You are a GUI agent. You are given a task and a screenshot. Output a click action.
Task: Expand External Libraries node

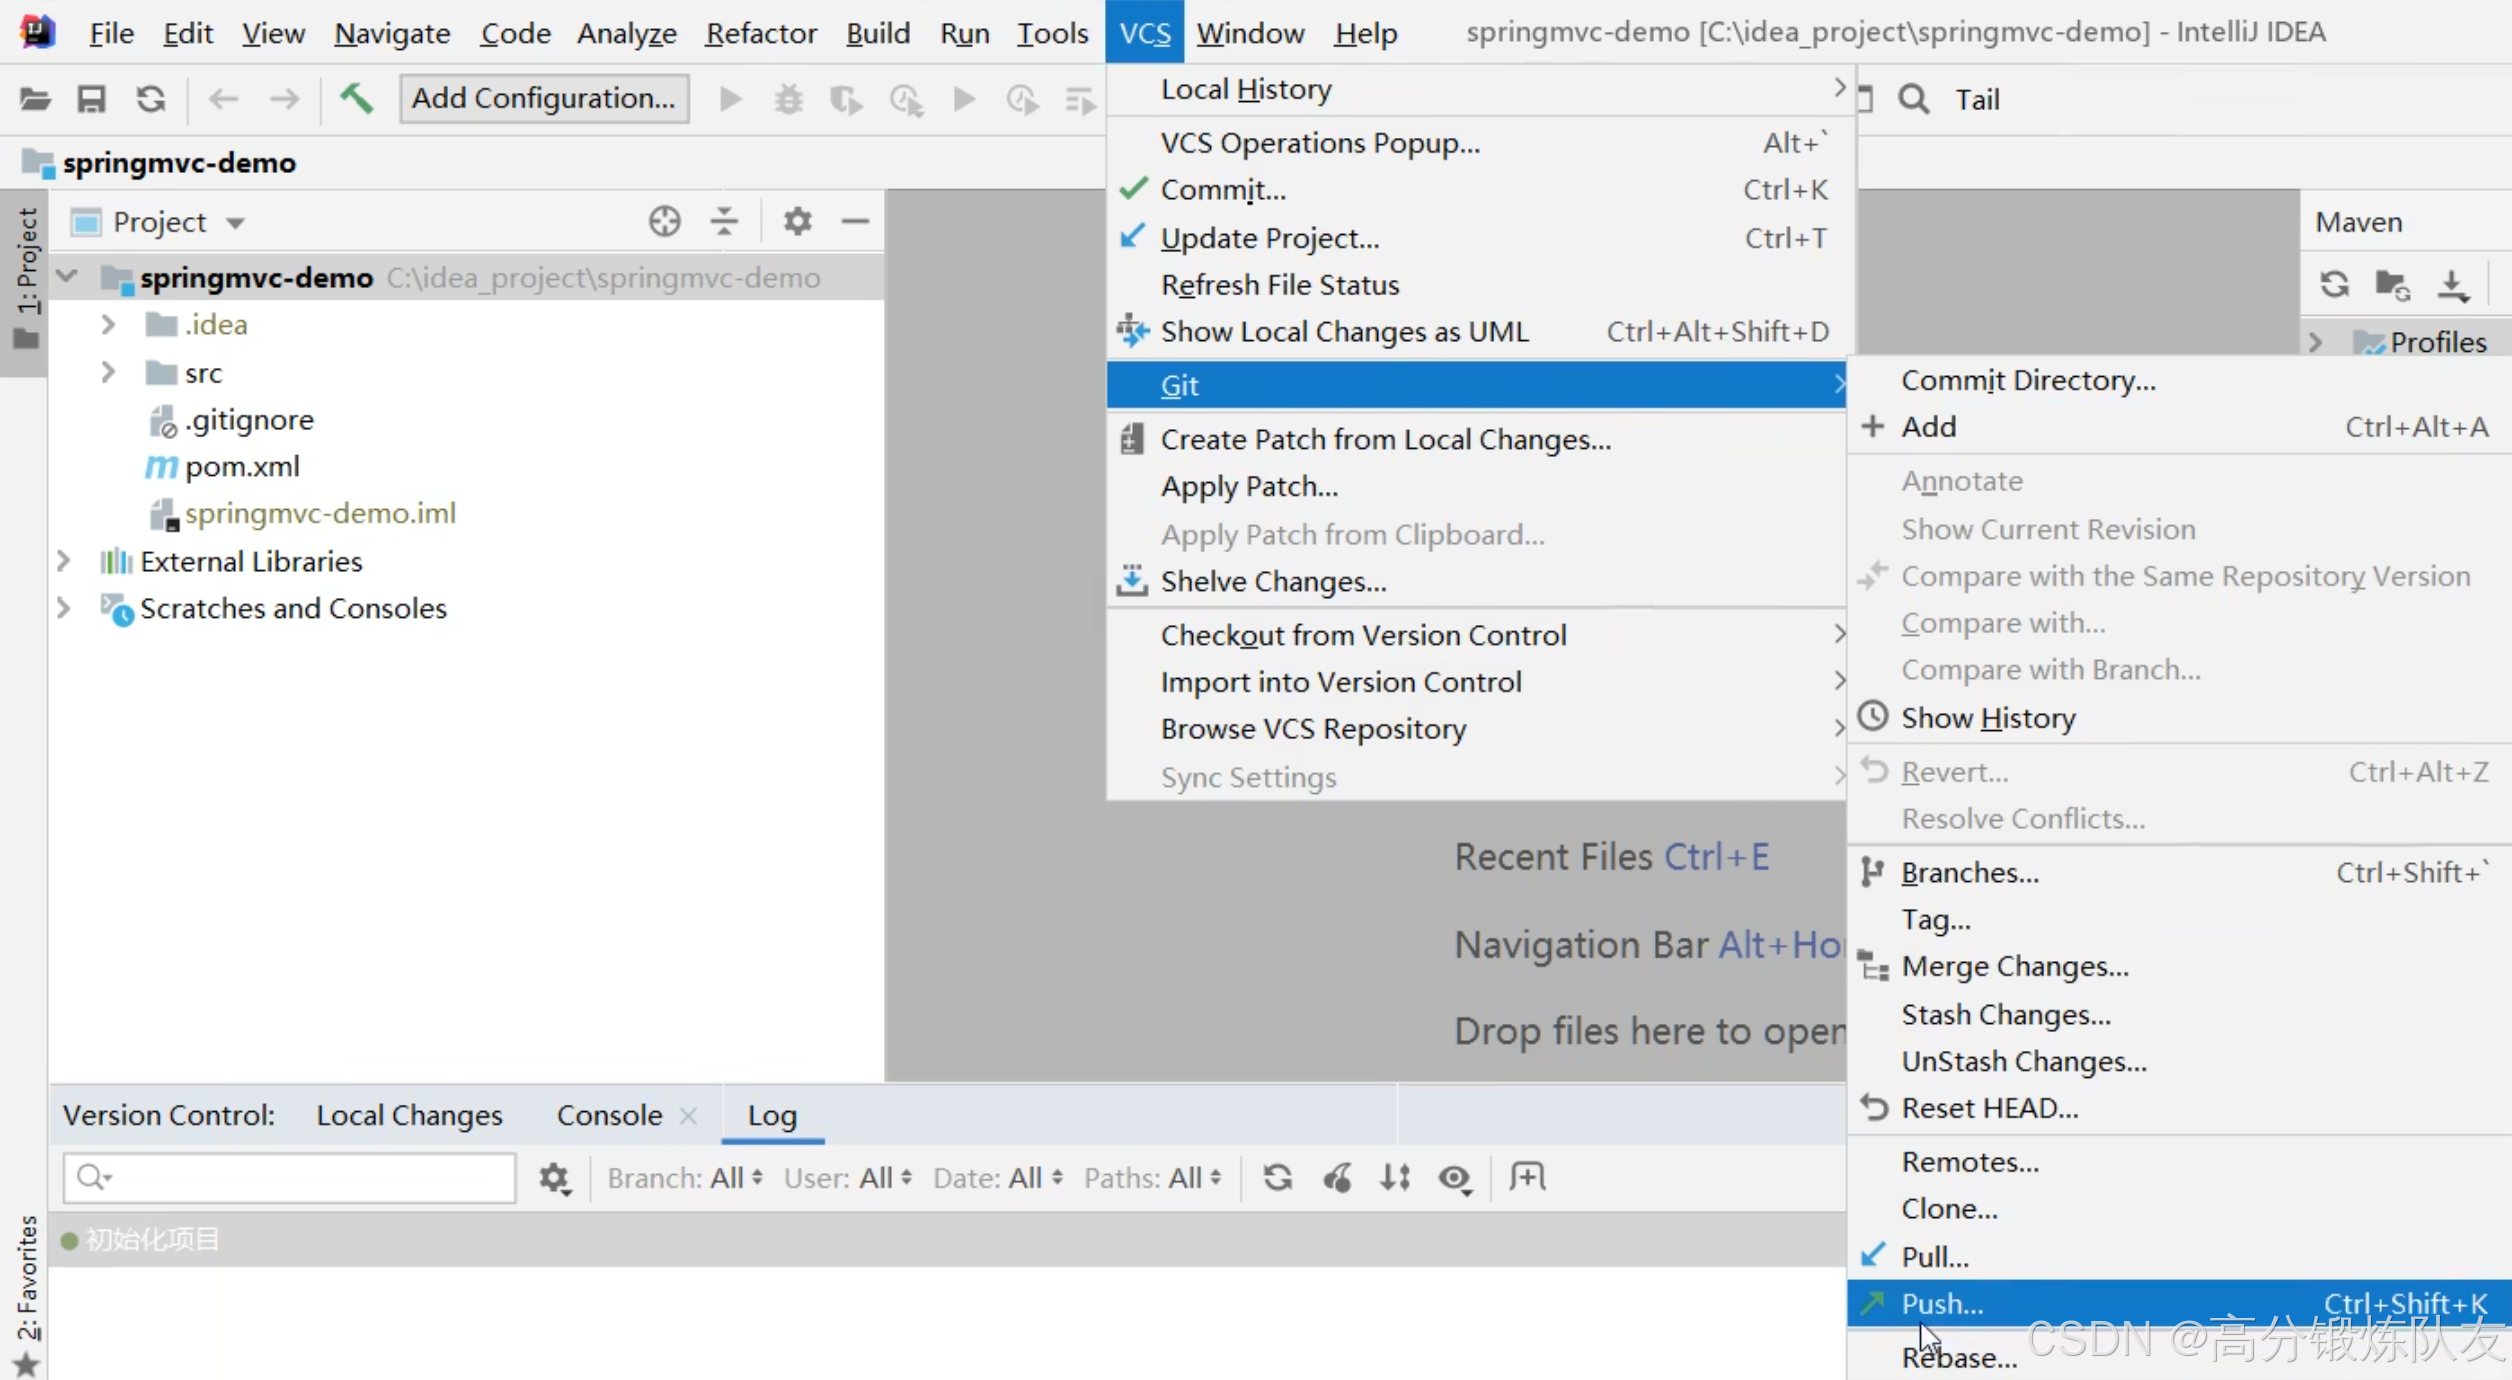[63, 561]
